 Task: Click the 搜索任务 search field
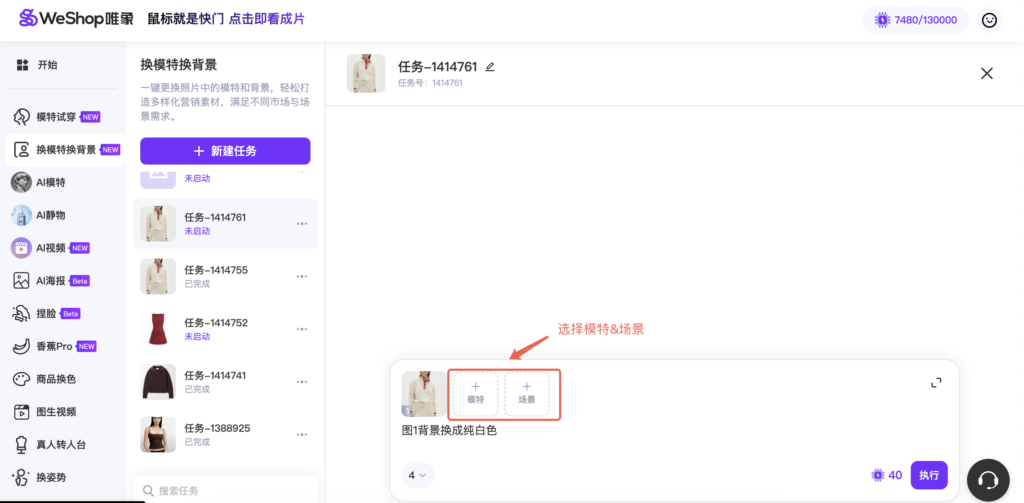225,490
